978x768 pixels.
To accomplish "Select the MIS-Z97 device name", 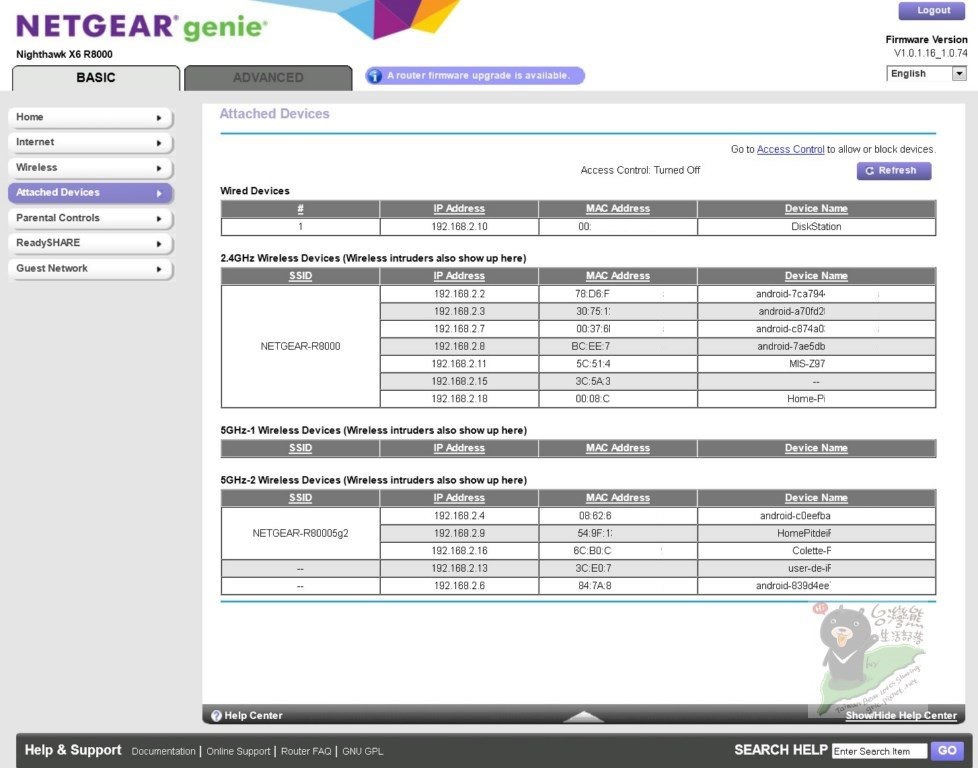I will click(806, 364).
